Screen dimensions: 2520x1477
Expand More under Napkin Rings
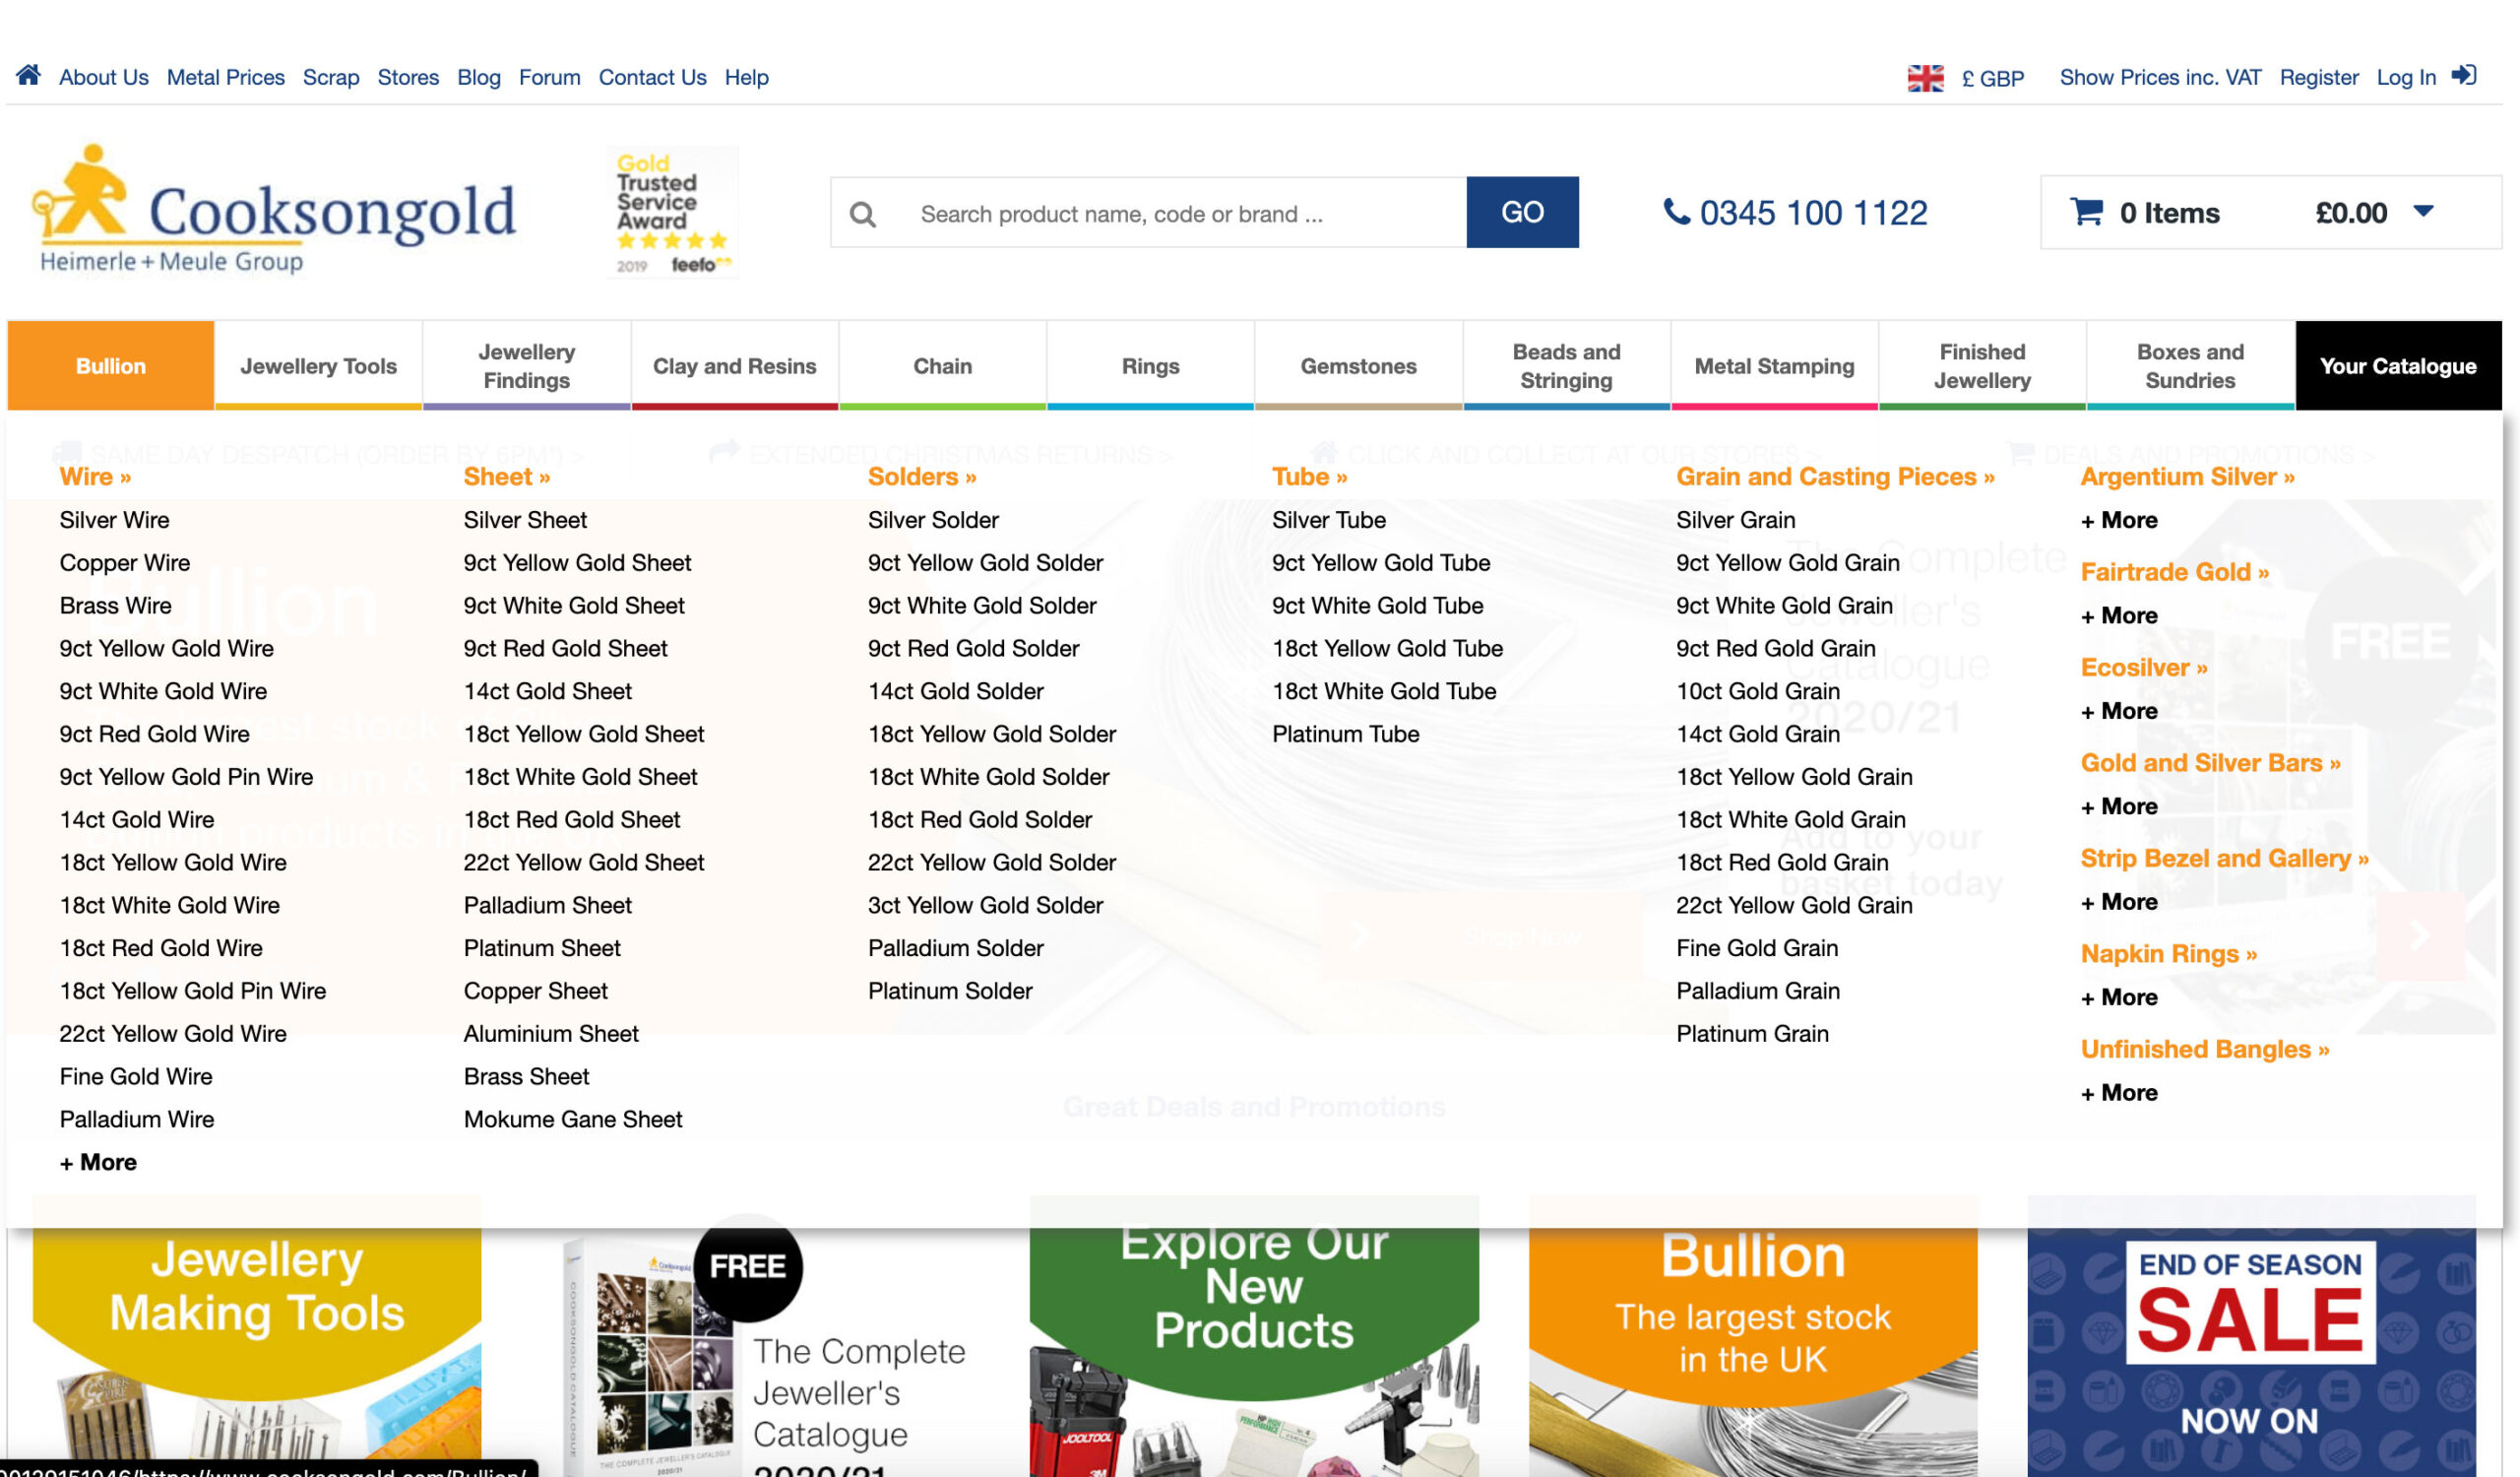point(2119,998)
